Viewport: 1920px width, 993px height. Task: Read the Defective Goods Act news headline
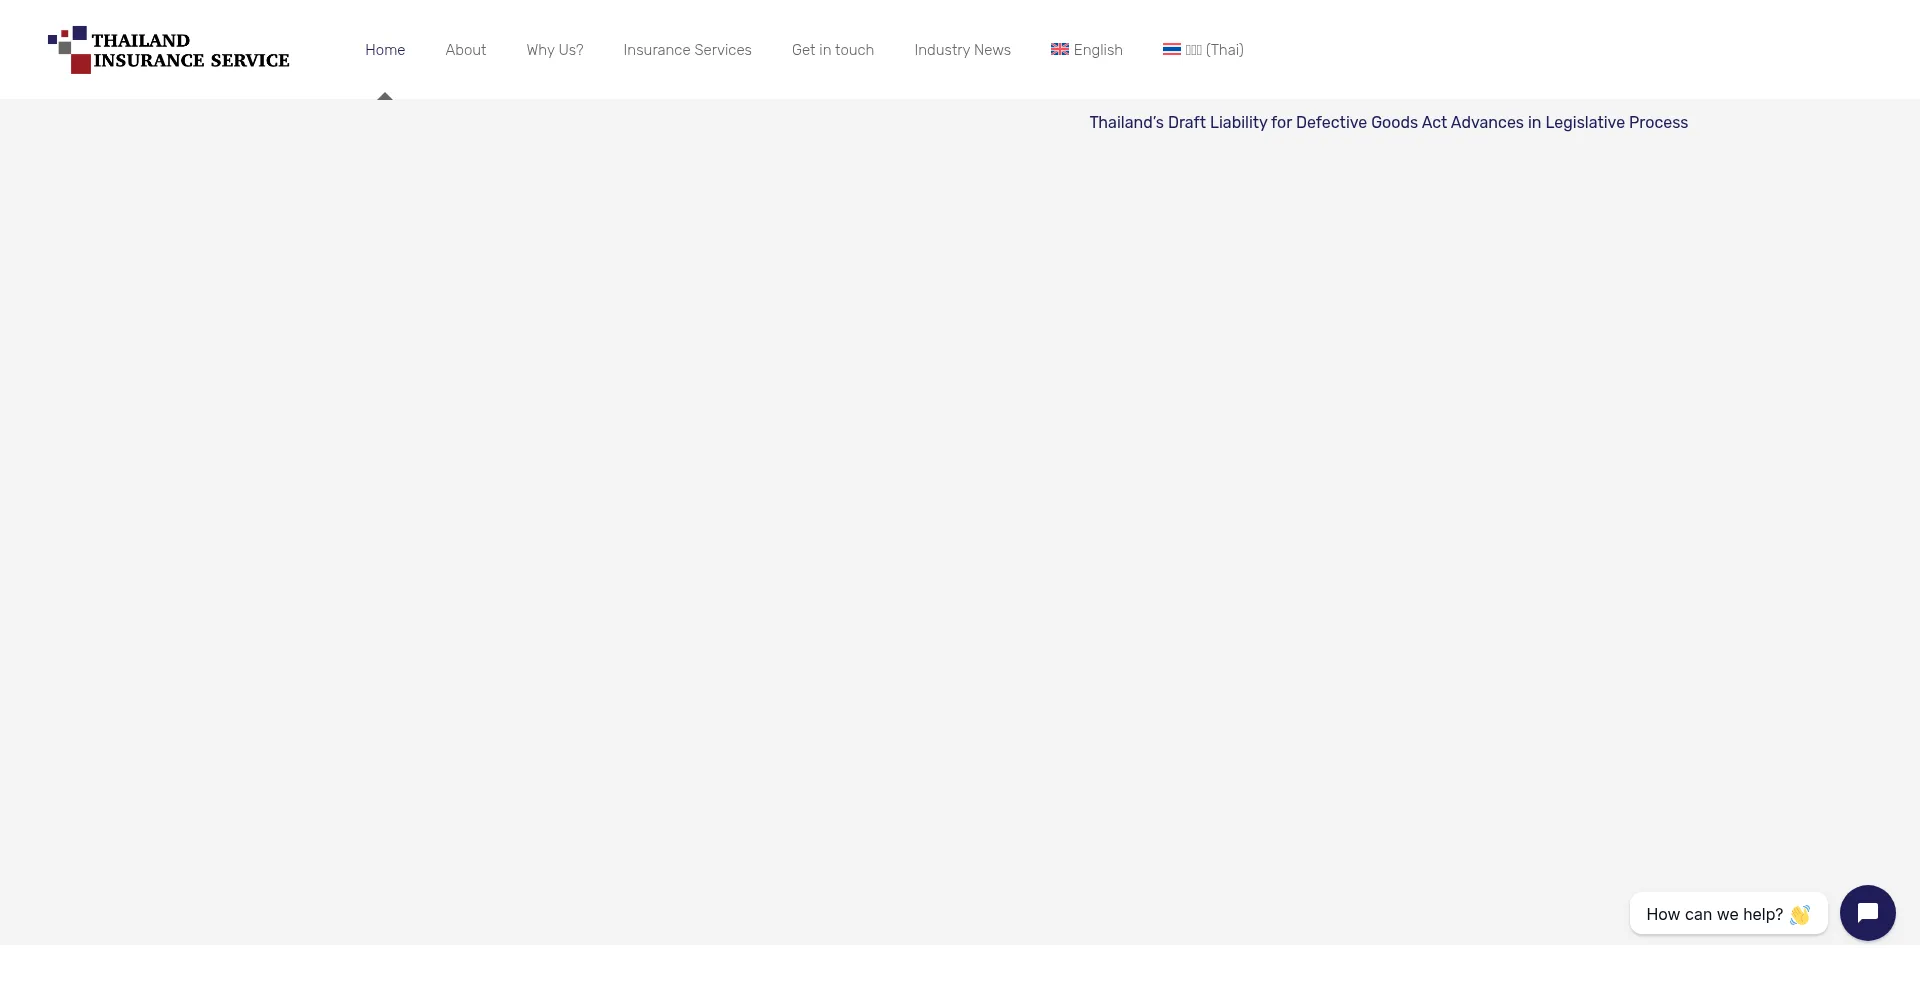coord(1388,122)
